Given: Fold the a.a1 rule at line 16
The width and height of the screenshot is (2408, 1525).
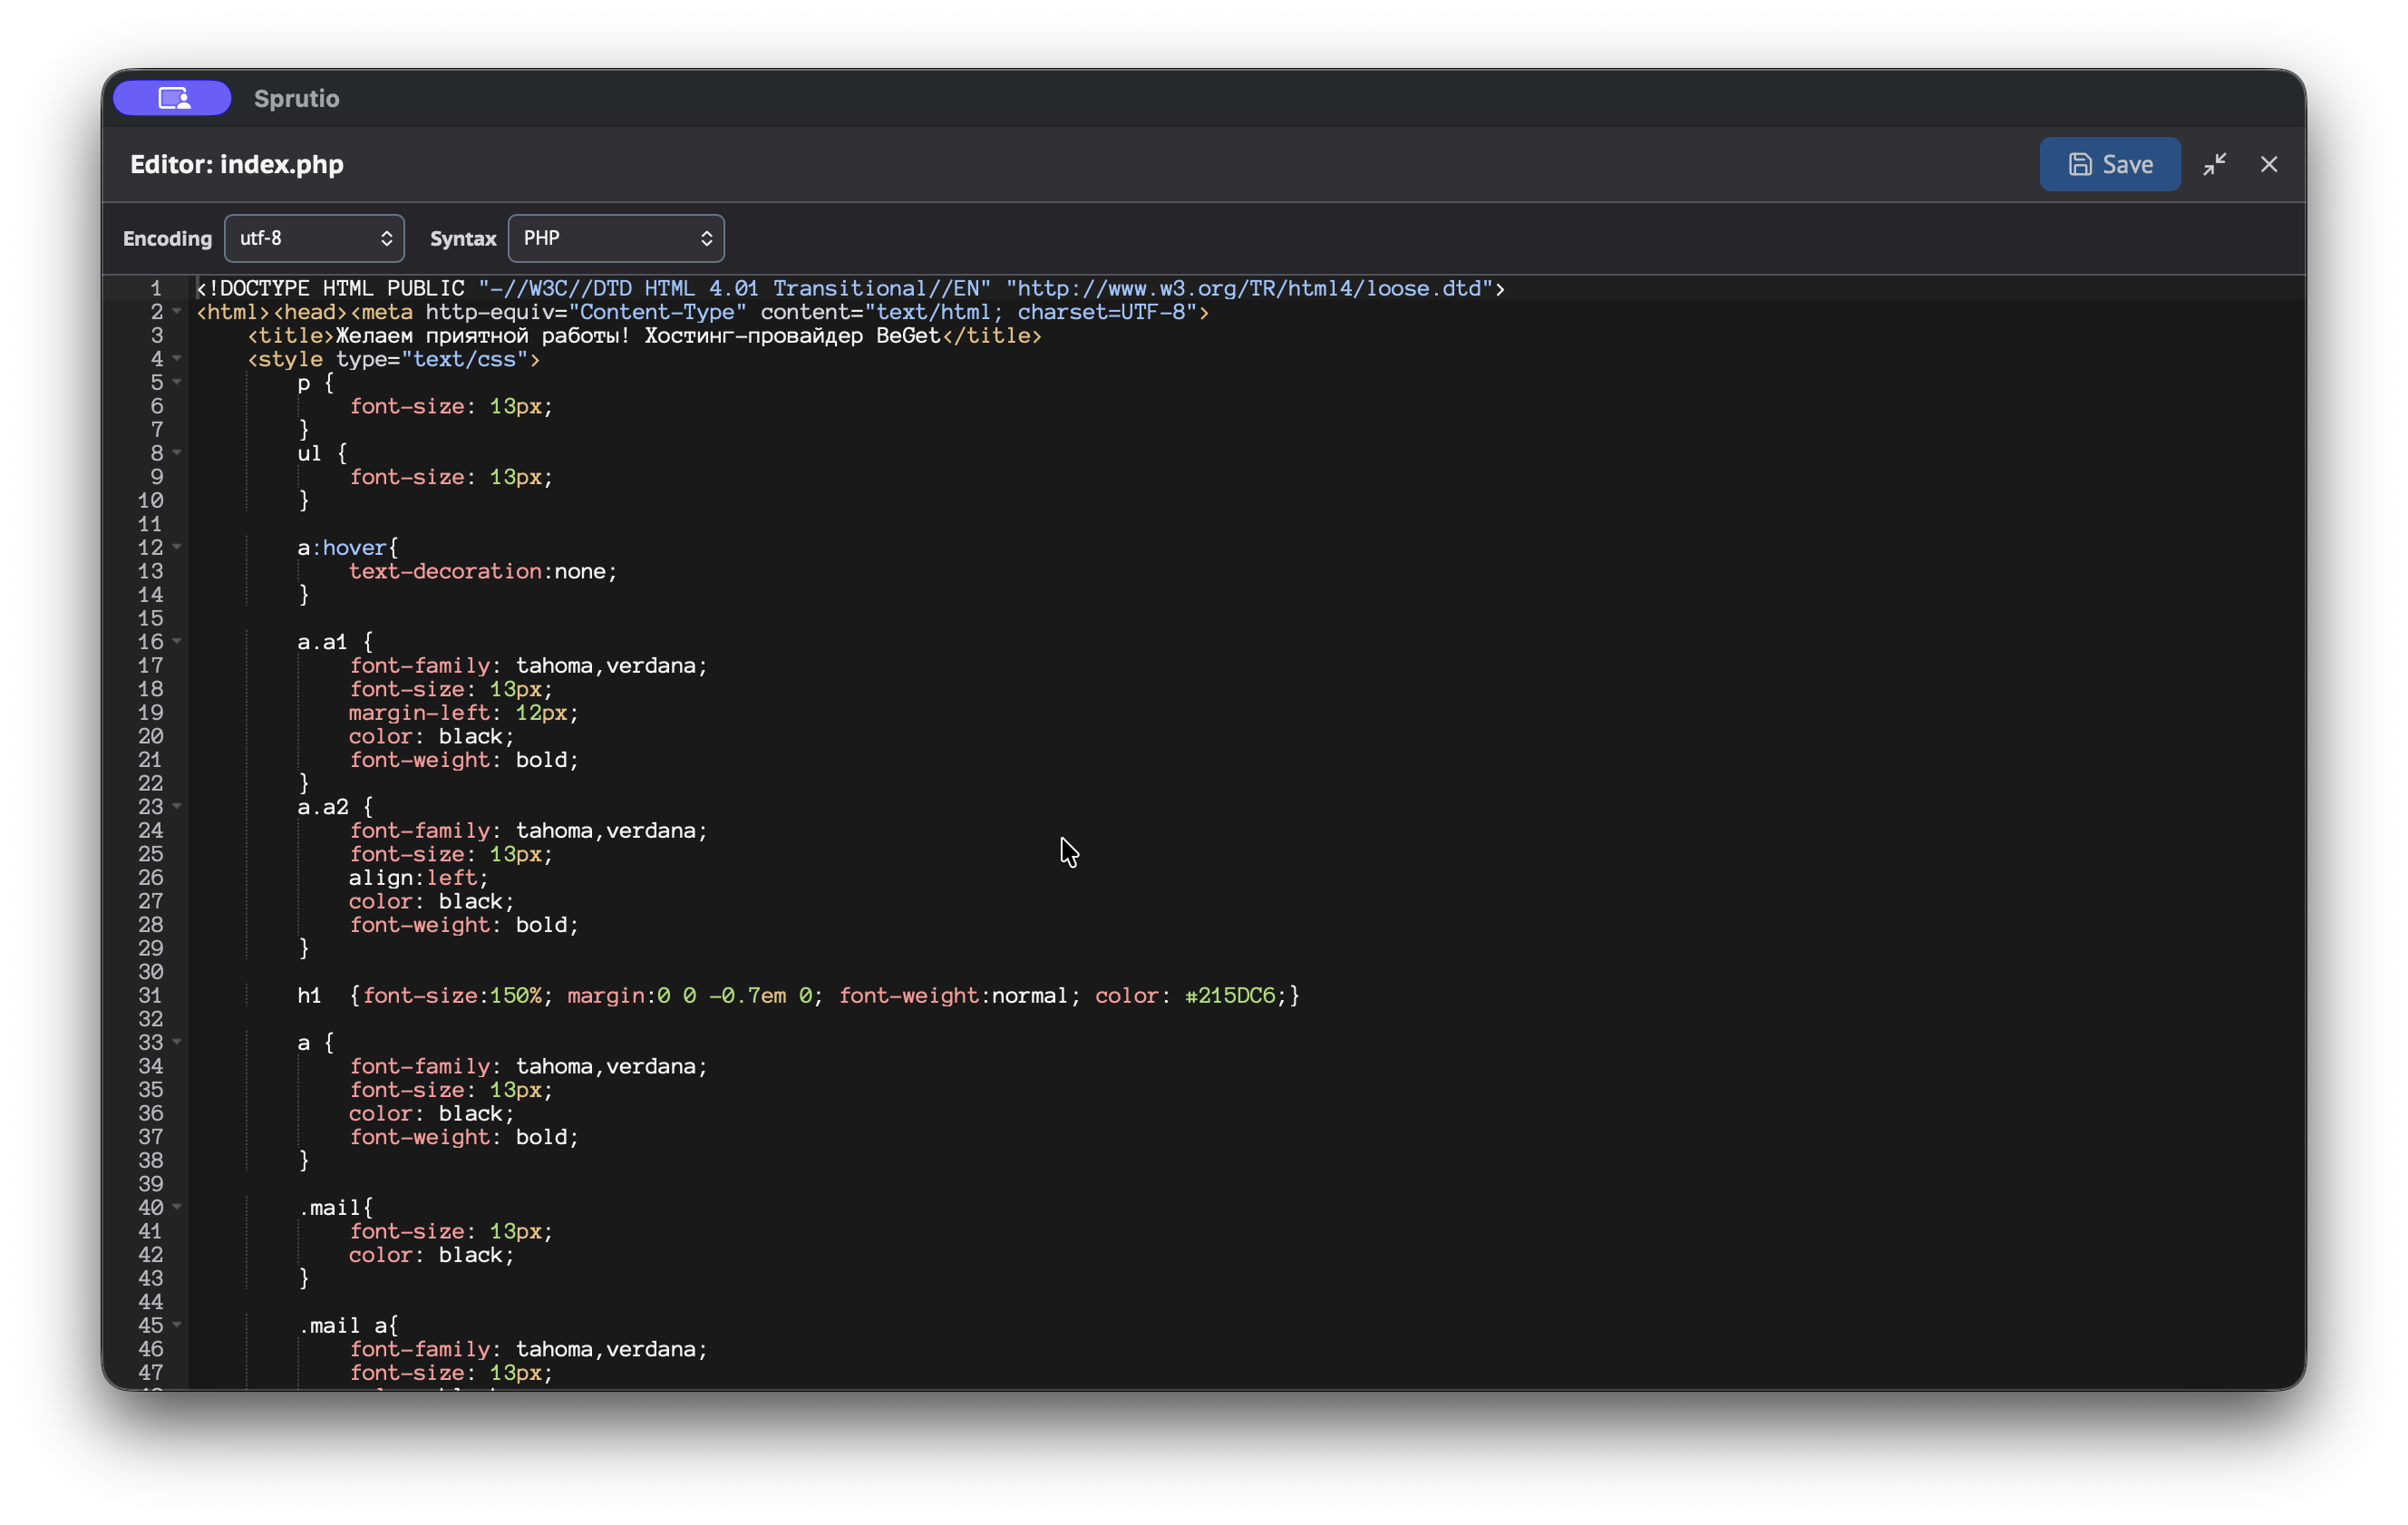Looking at the screenshot, I should click(177, 641).
